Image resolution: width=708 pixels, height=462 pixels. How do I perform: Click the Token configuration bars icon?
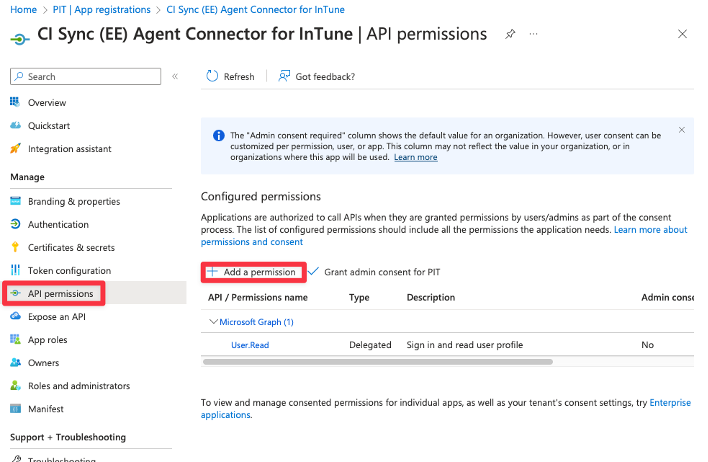(x=15, y=270)
